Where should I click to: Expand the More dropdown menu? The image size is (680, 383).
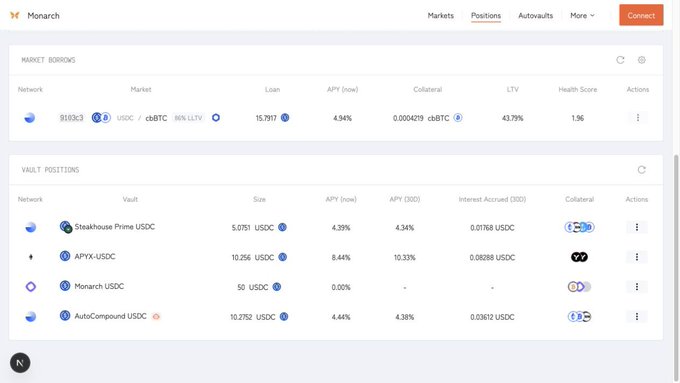click(582, 16)
